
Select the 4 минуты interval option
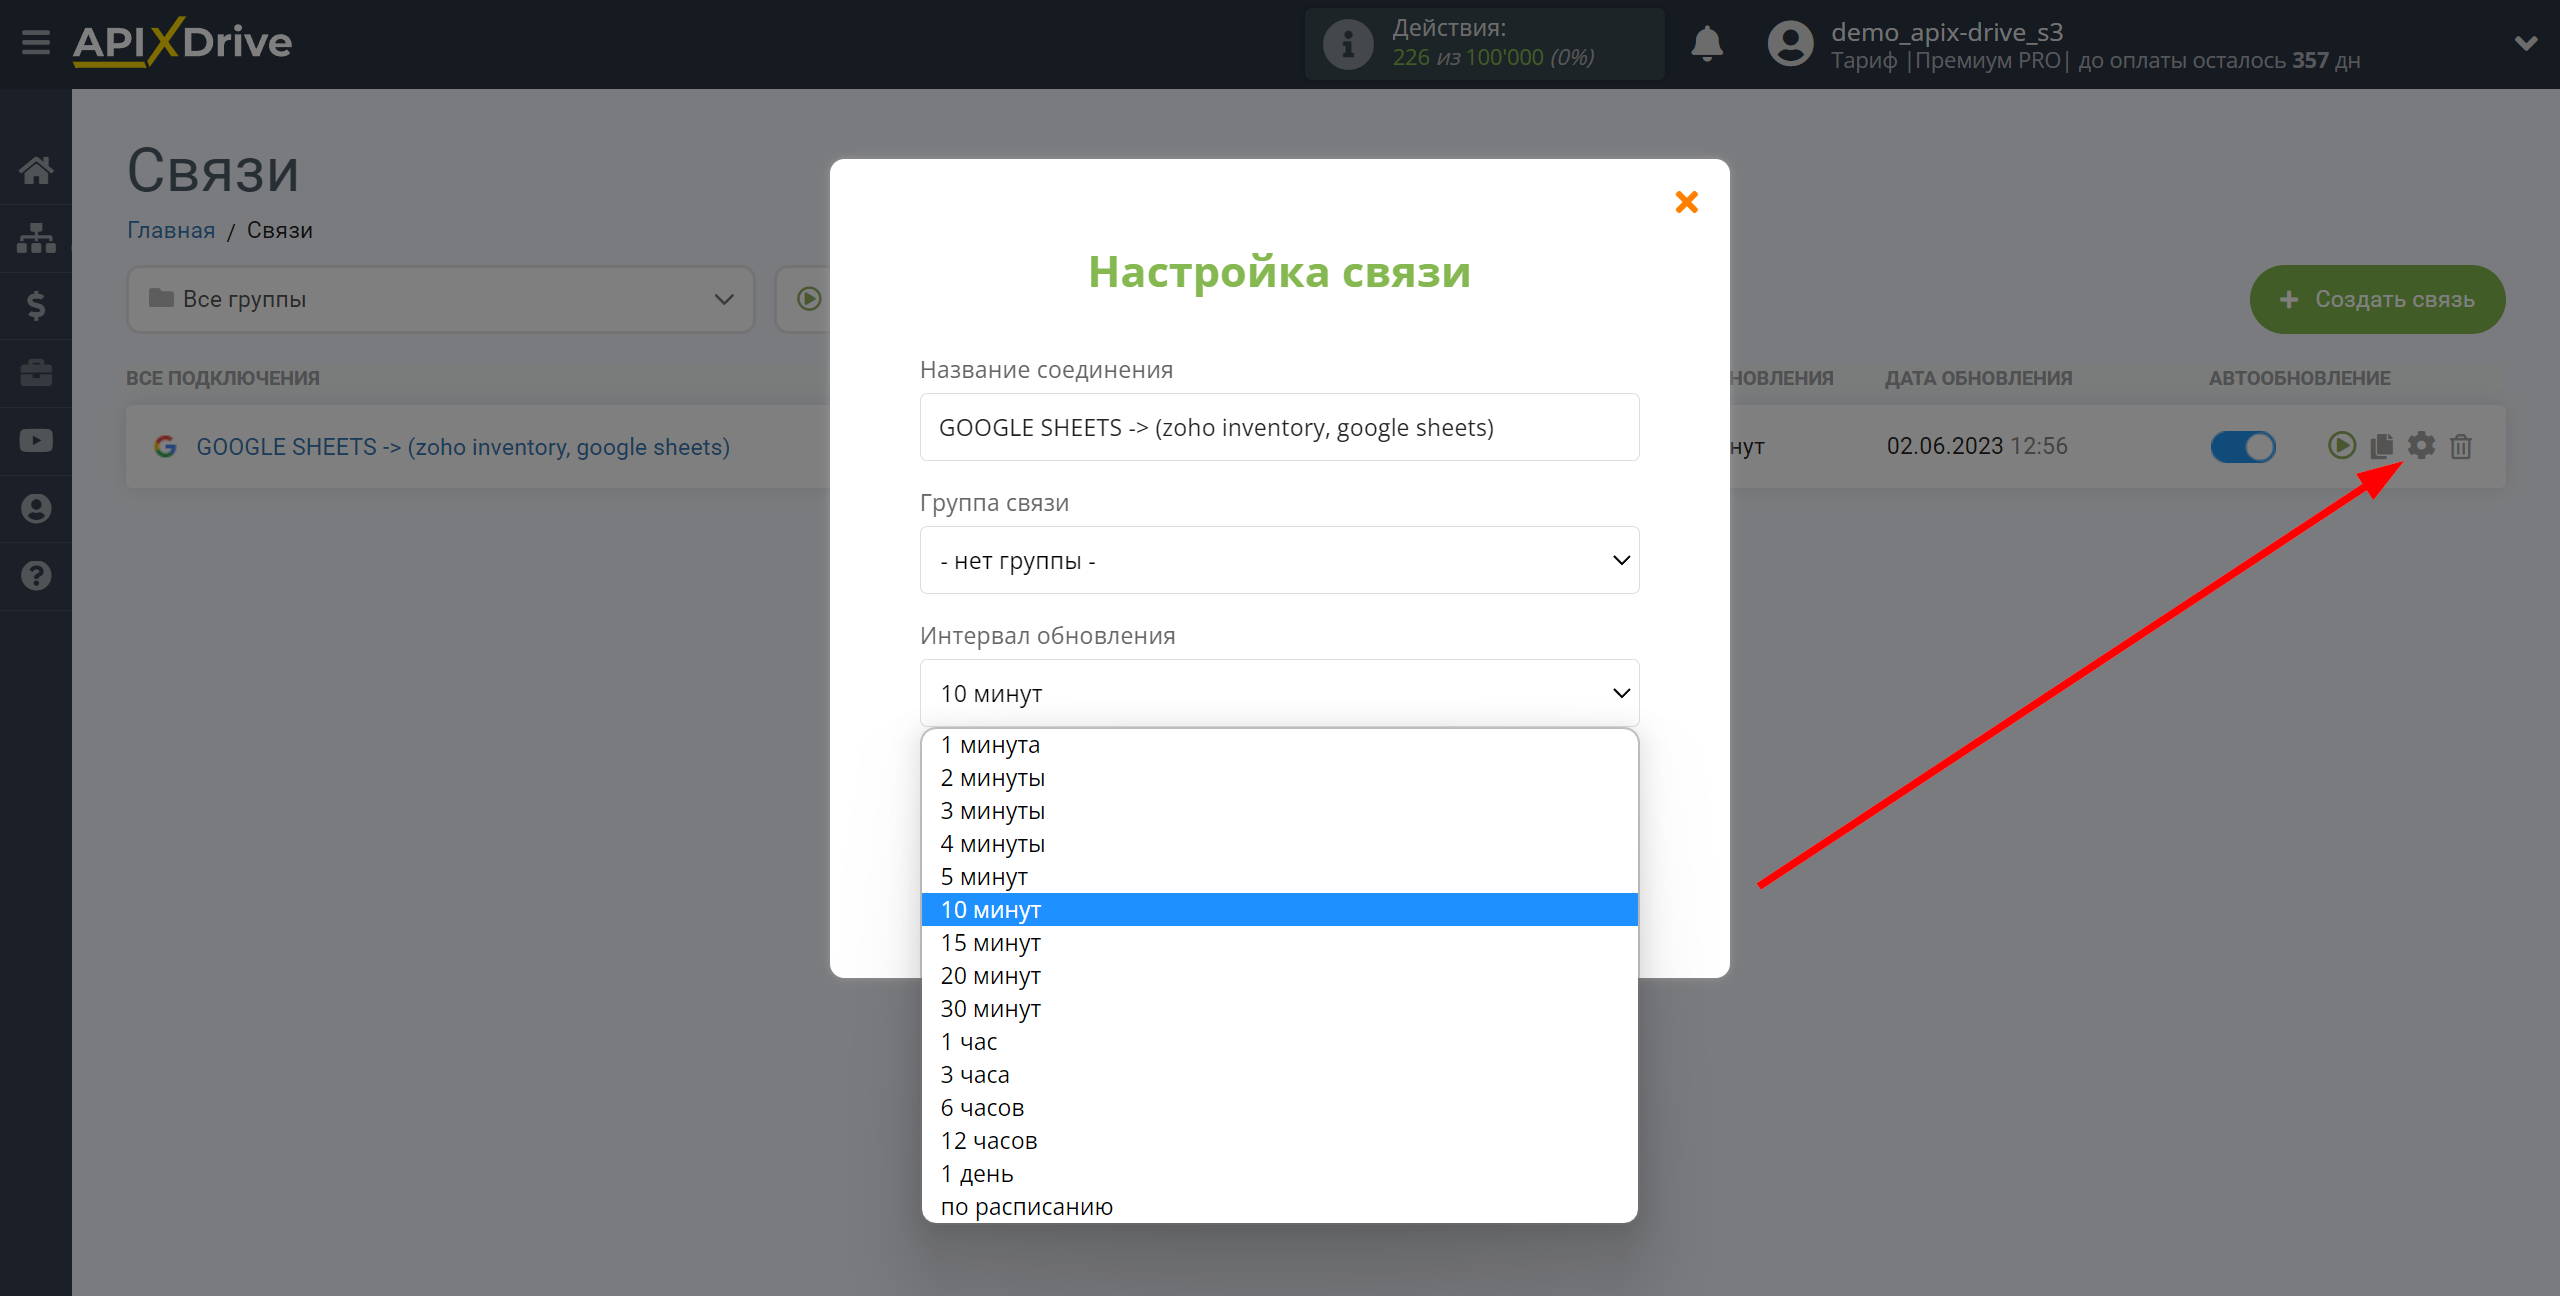click(x=1280, y=844)
